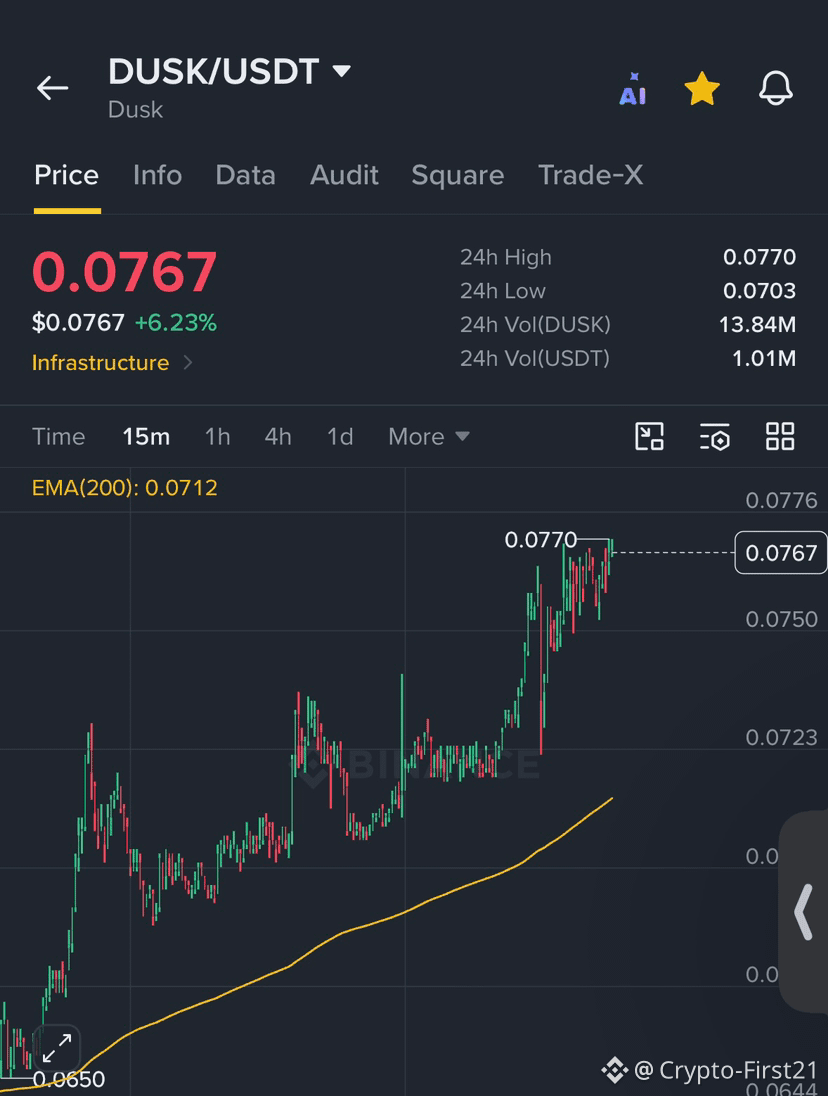Tap the 0.0650 low marker on chart
This screenshot has width=828, height=1096.
point(68,1079)
